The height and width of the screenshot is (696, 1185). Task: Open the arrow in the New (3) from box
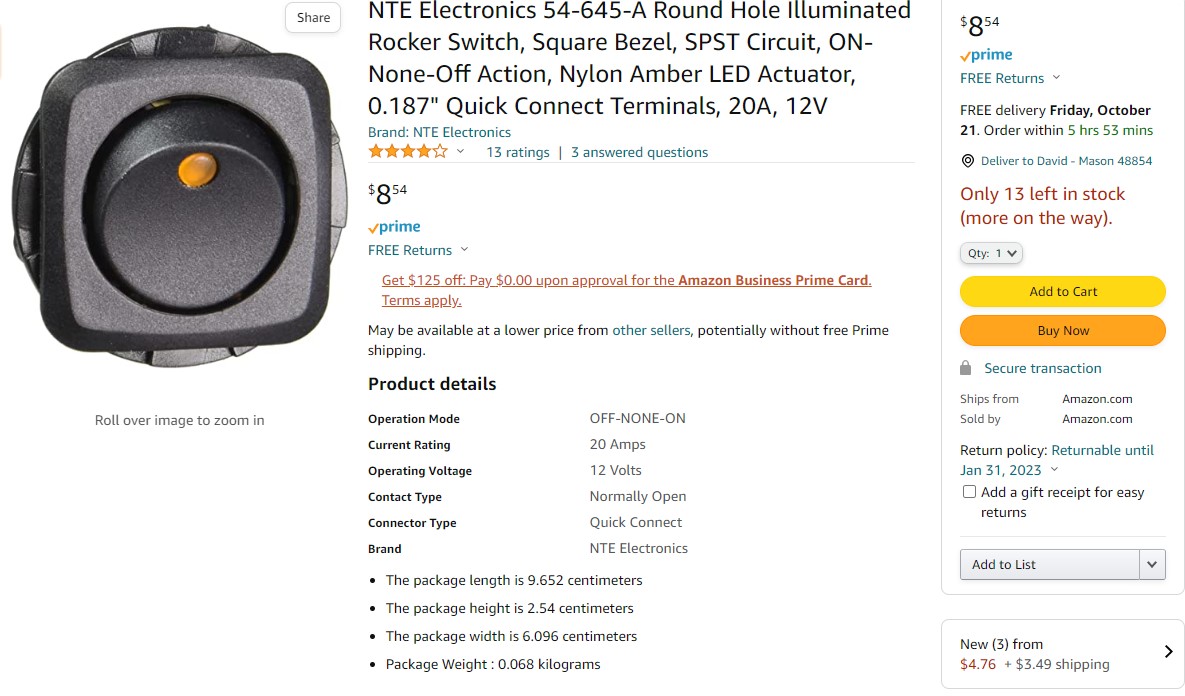click(x=1168, y=651)
